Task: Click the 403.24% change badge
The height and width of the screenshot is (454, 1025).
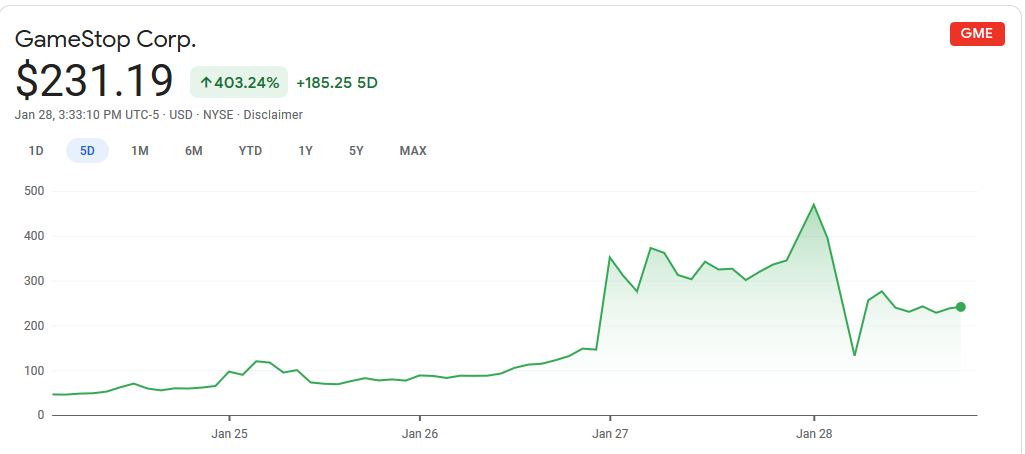Action: pyautogui.click(x=240, y=82)
